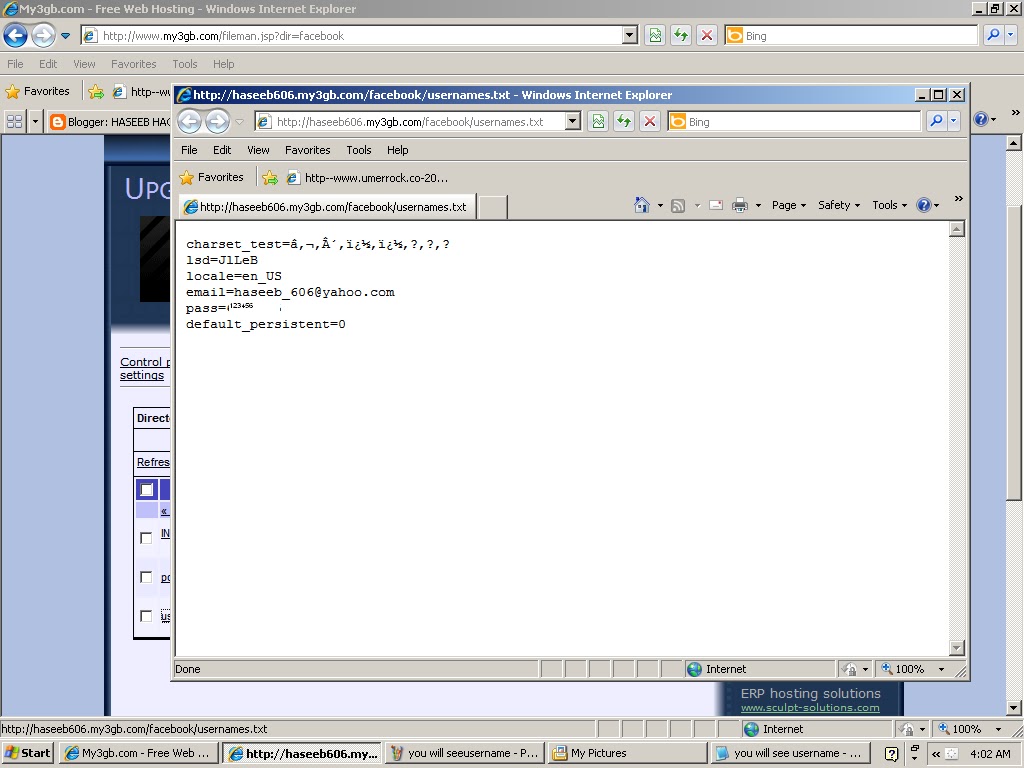Click Add to Favorites Bar icon in front window
This screenshot has width=1024, height=768.
point(270,178)
